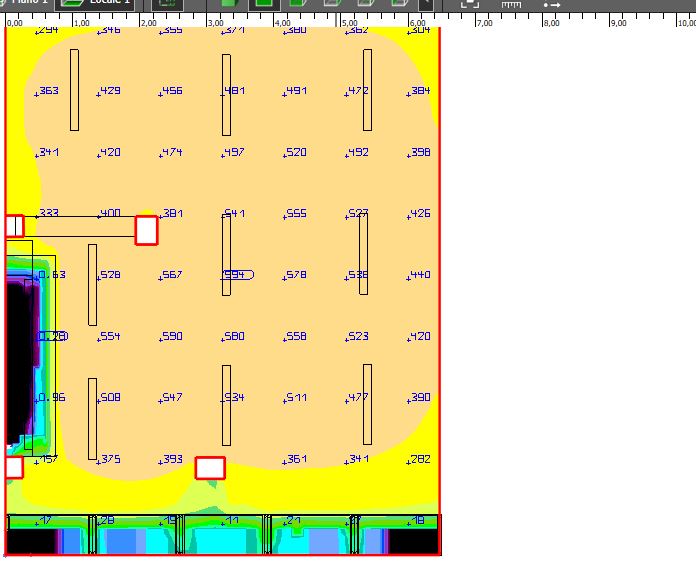This screenshot has width=696, height=565.
Task: Click the calculation point value 400
Action: point(110,213)
